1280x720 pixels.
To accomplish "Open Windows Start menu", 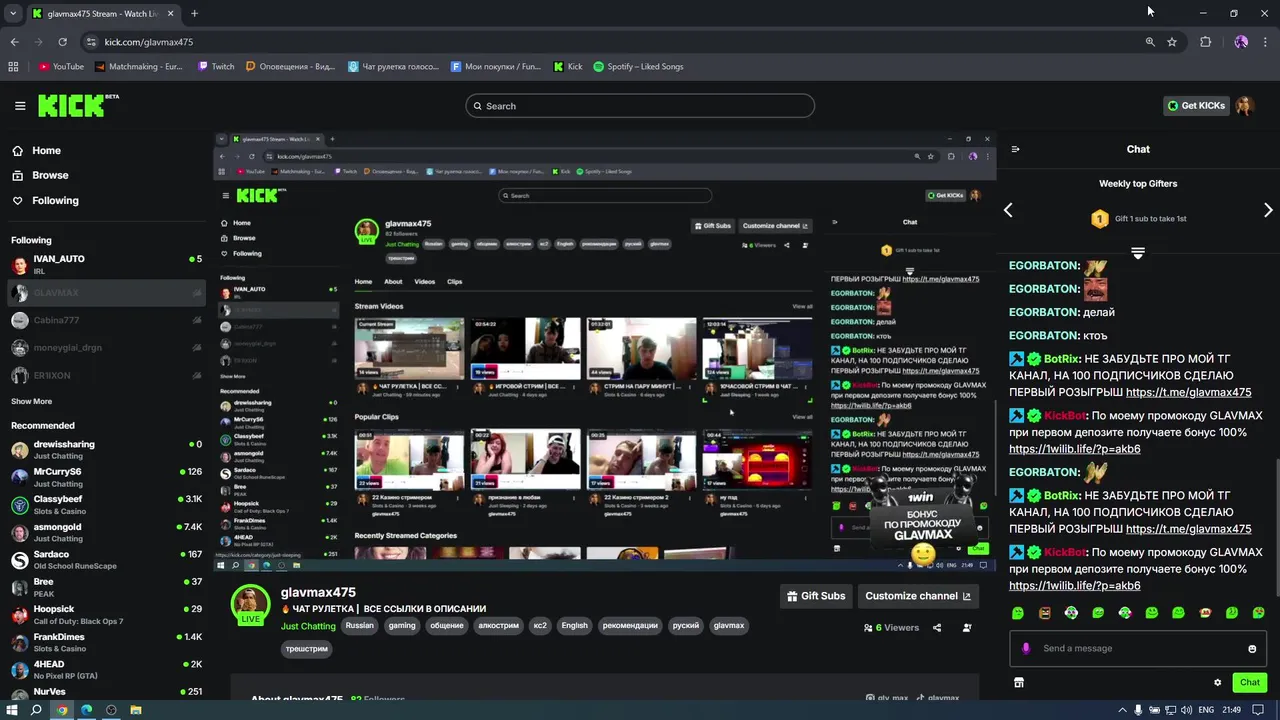I will [x=12, y=710].
